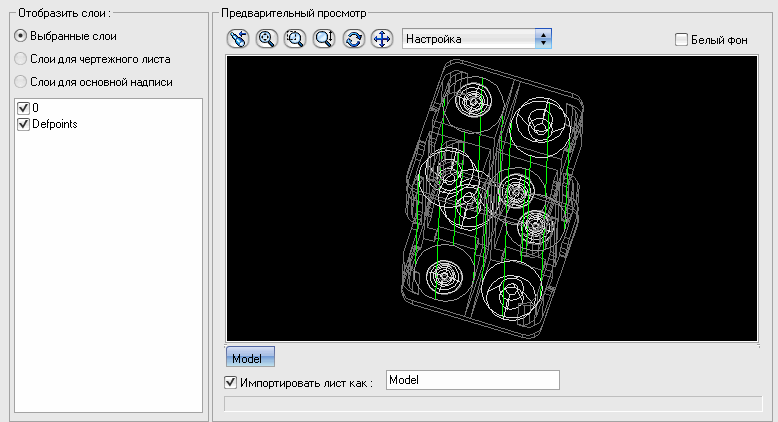Toggle 'Импортировать лист как' checkbox
This screenshot has height=422, width=778.
point(233,381)
